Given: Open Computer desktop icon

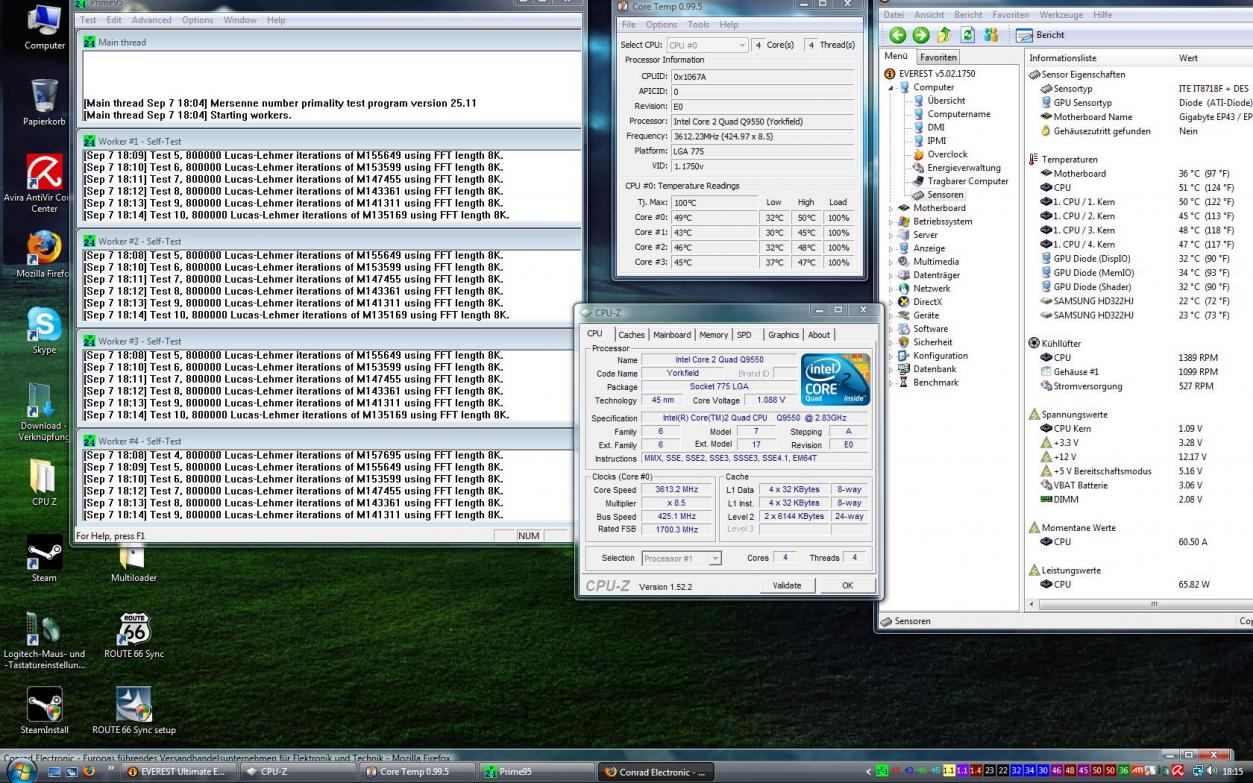Looking at the screenshot, I should pyautogui.click(x=44, y=28).
